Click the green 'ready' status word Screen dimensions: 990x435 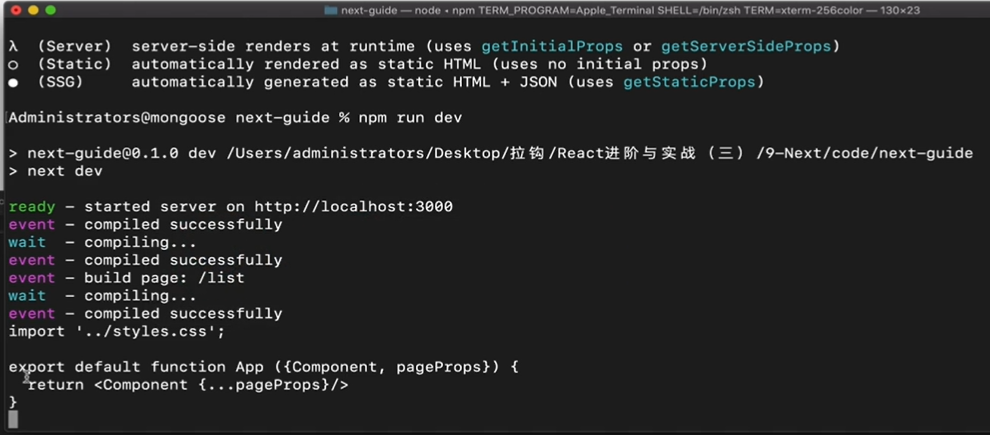click(31, 207)
